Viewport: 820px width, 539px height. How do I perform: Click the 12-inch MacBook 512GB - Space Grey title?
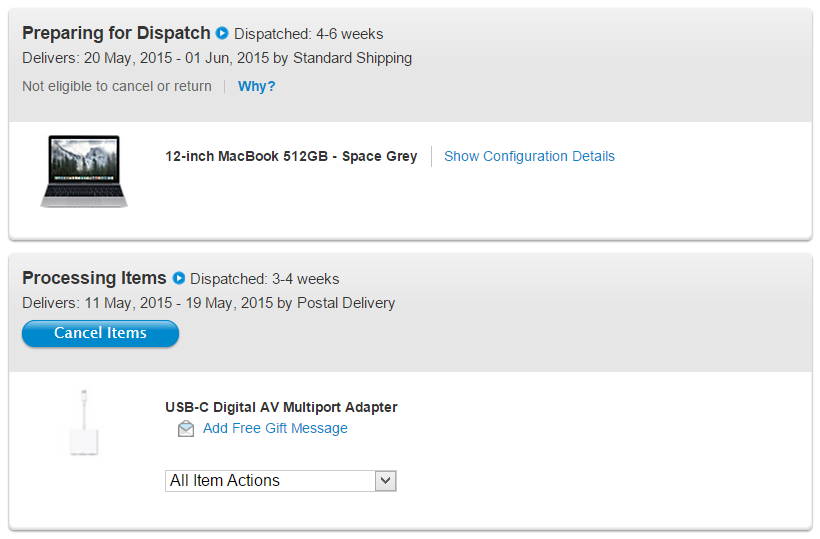click(291, 156)
